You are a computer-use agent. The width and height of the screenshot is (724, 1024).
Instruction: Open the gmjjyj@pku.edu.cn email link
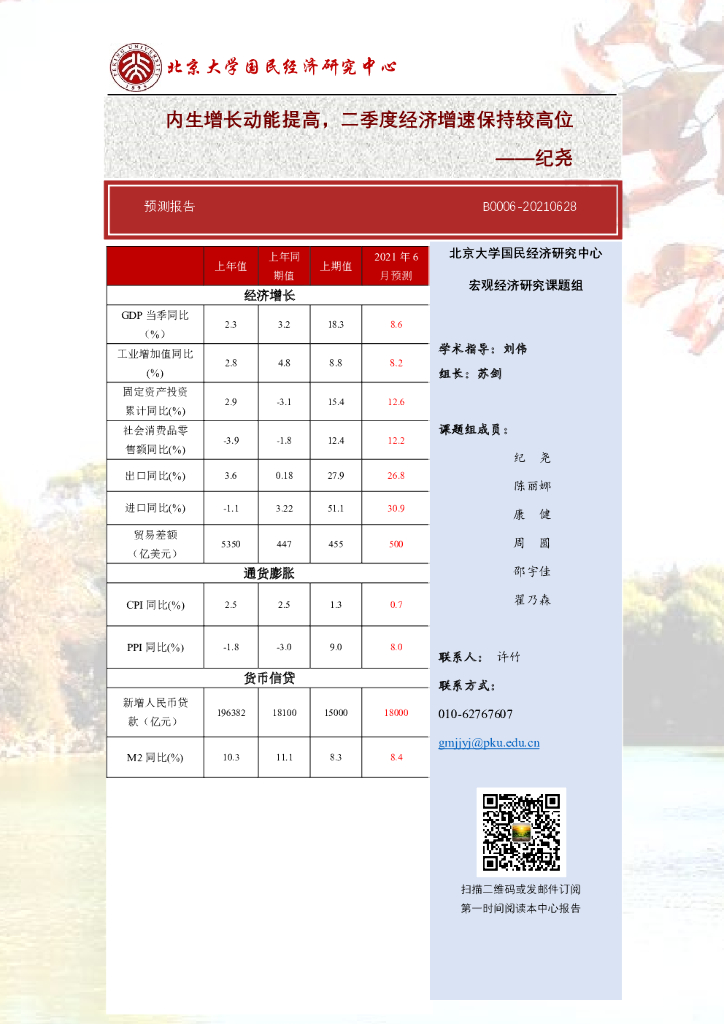(489, 743)
